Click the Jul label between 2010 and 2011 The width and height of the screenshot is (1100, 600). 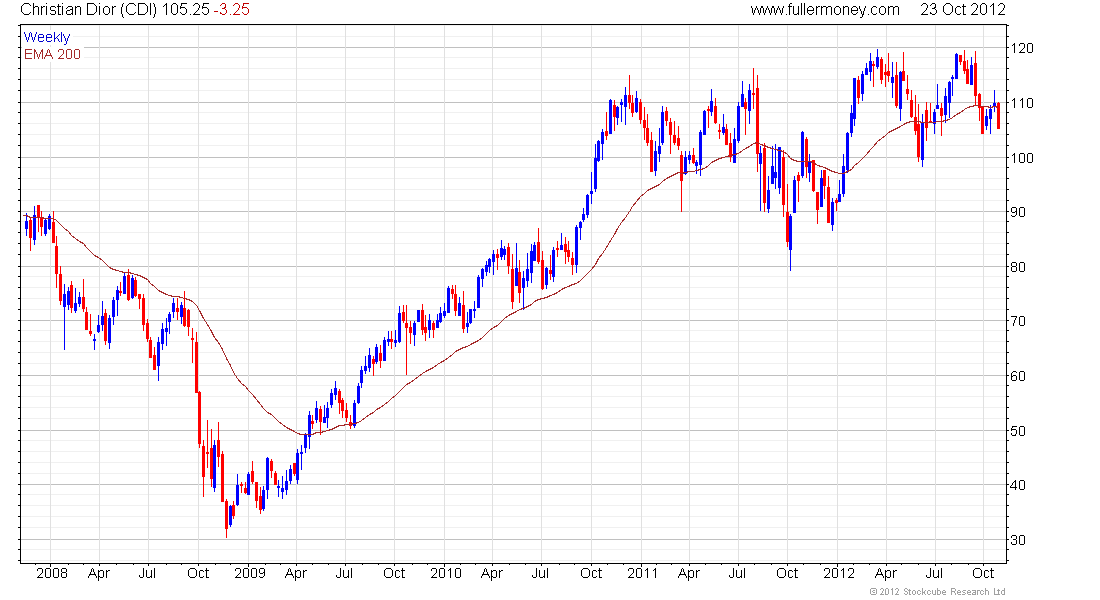[x=540, y=573]
